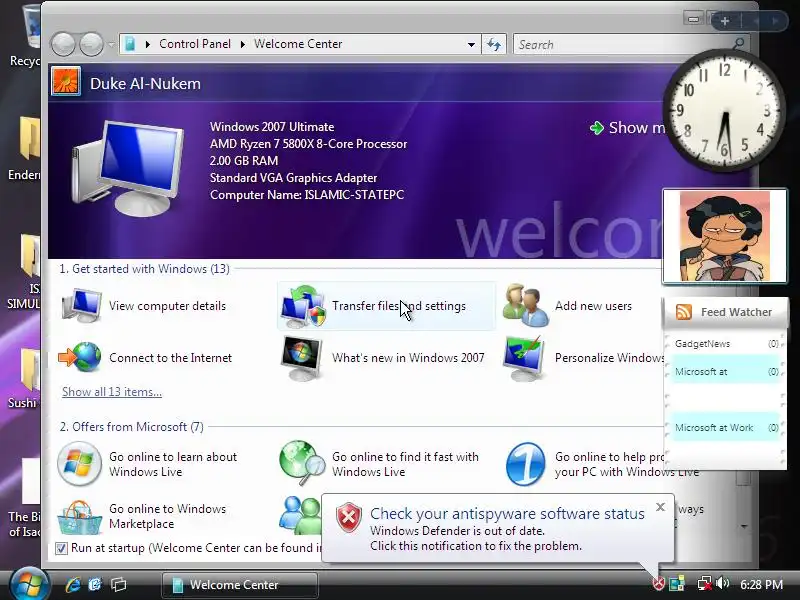
Task: Click the find it fast magnifier globe icon
Action: point(302,463)
